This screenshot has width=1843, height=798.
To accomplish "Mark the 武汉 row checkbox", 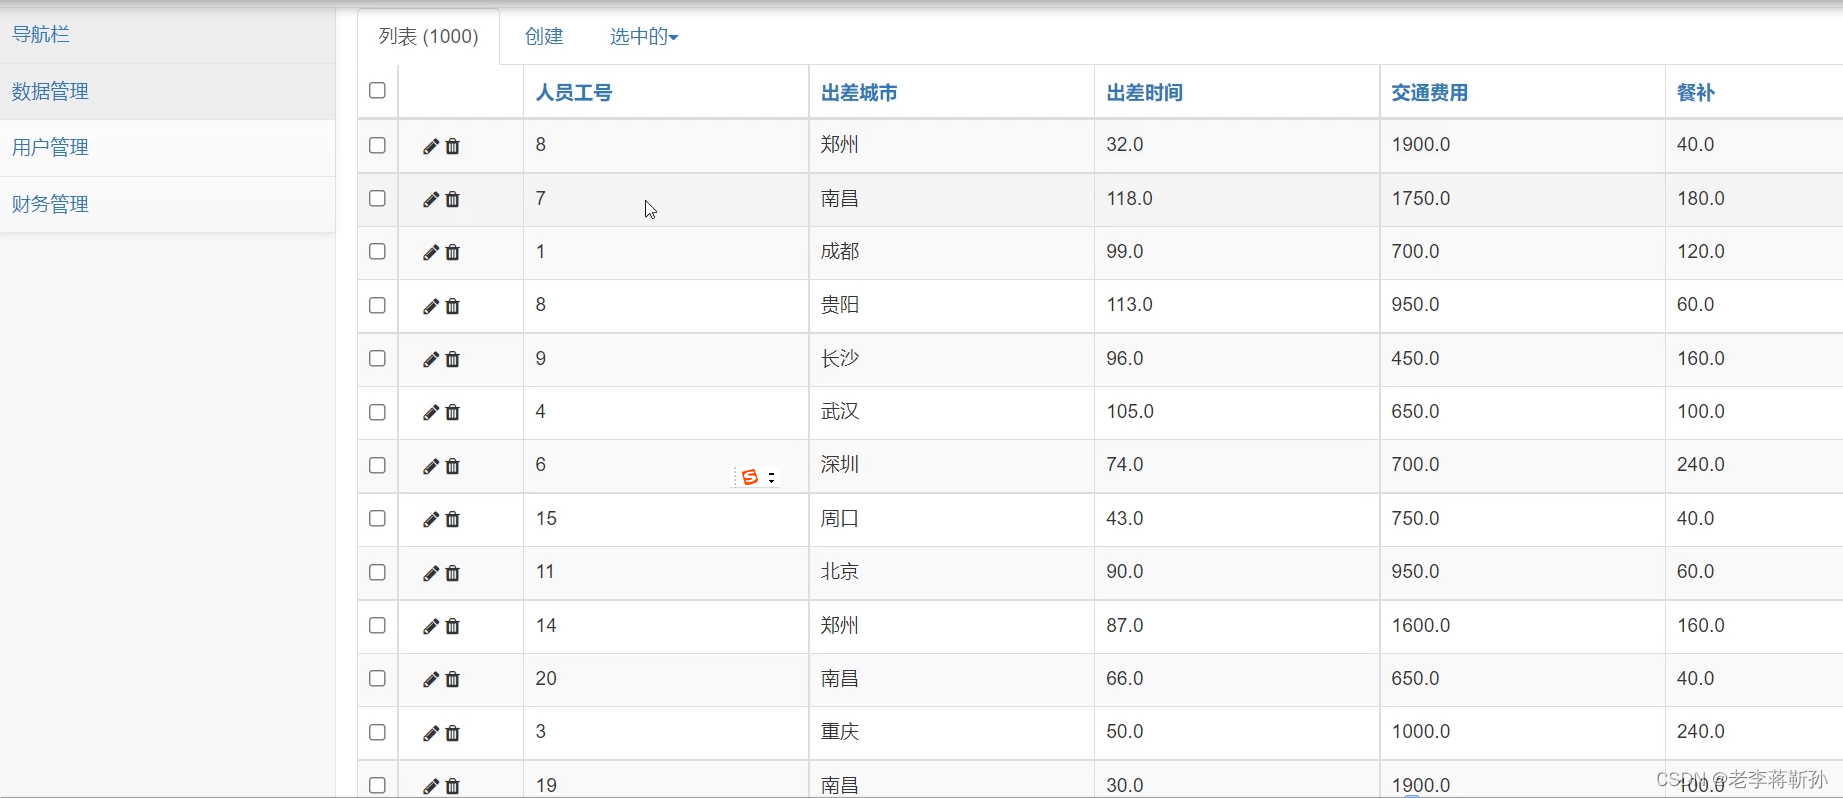I will coord(377,412).
